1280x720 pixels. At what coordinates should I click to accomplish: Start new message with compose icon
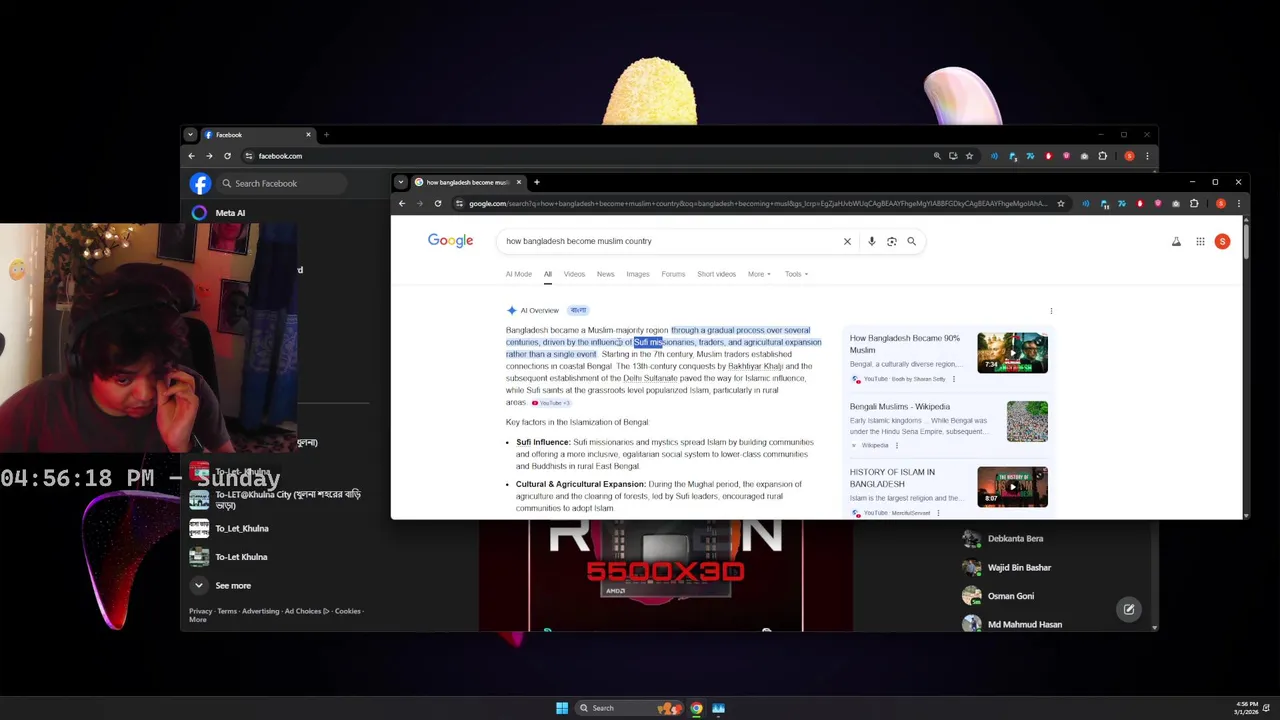click(x=1128, y=609)
